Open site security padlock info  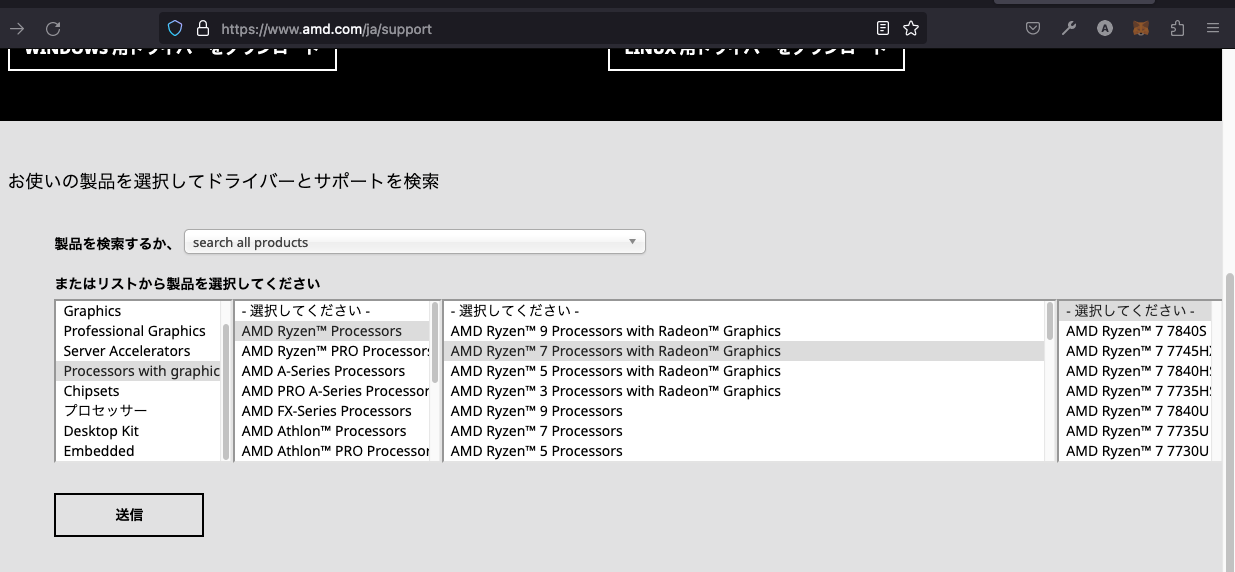[202, 29]
